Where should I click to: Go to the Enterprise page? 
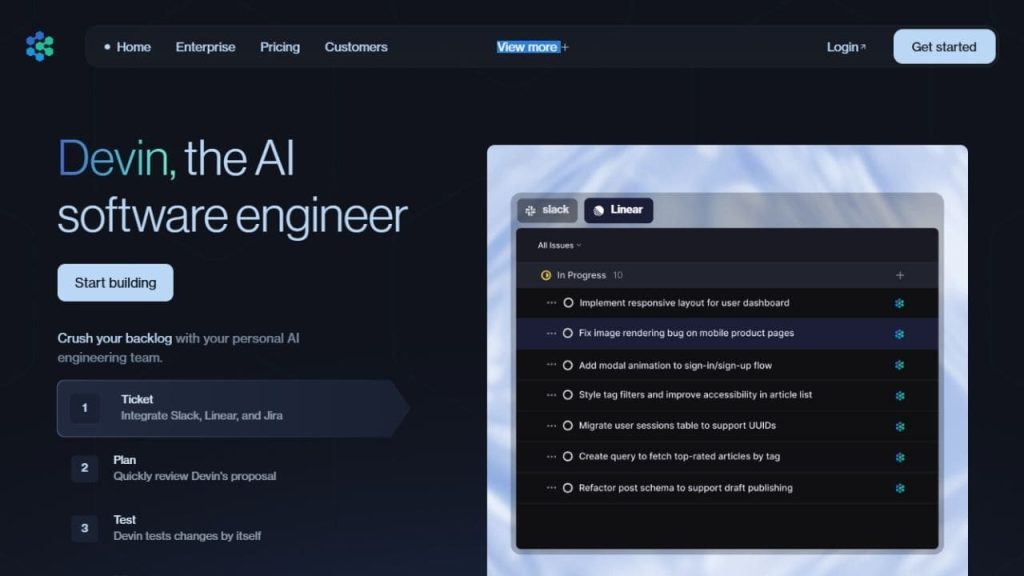205,47
